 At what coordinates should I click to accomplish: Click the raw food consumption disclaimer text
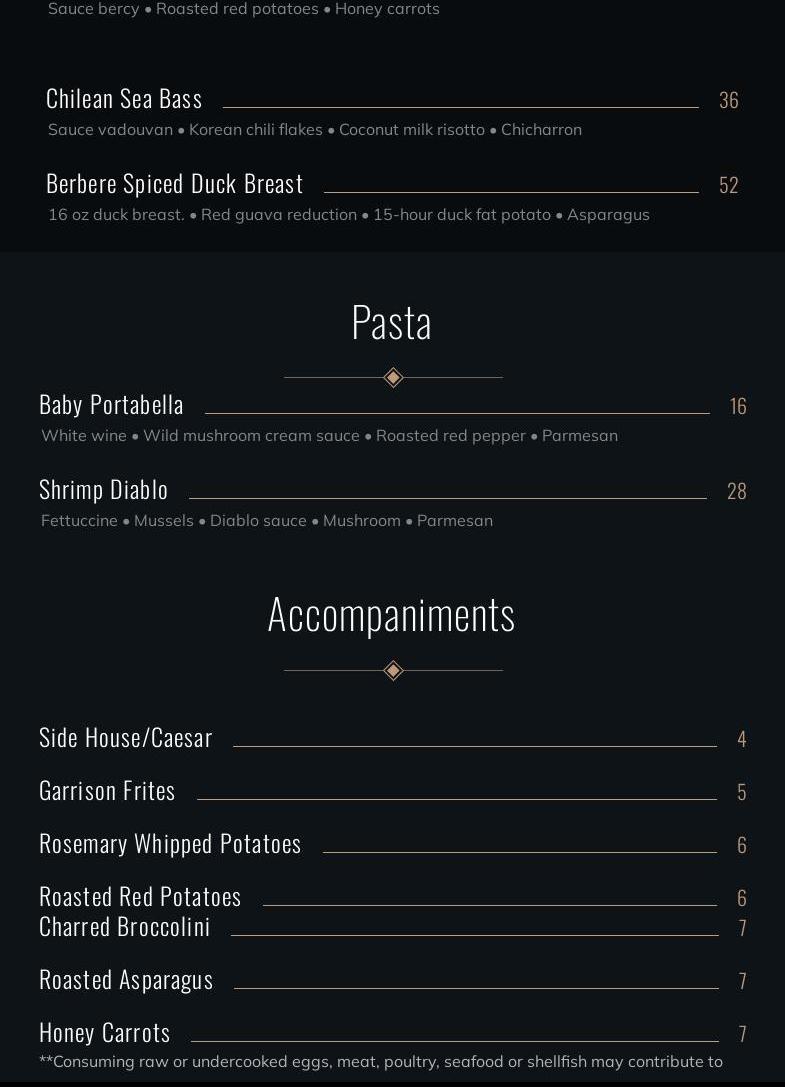point(380,1062)
